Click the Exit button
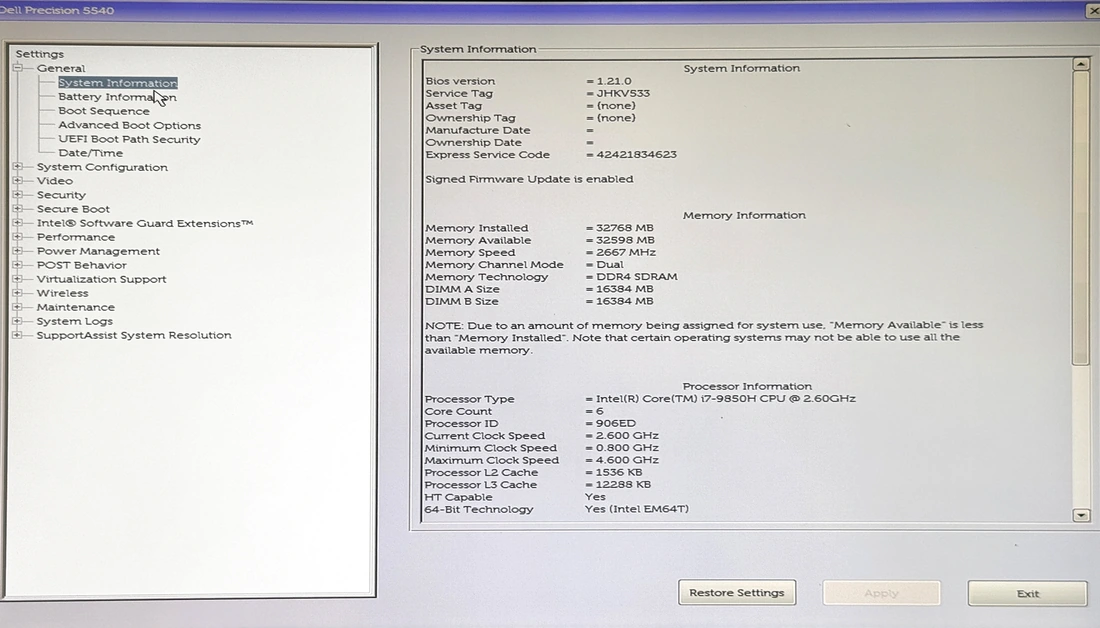 (1027, 593)
